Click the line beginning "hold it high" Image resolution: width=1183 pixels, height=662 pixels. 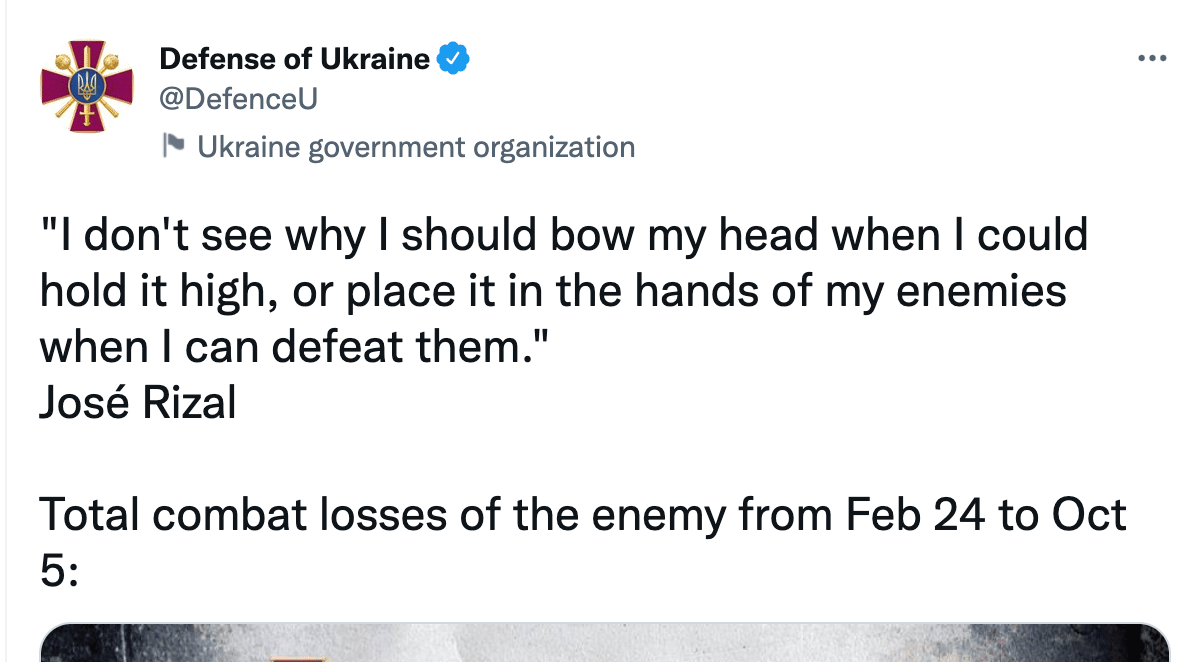(552, 291)
